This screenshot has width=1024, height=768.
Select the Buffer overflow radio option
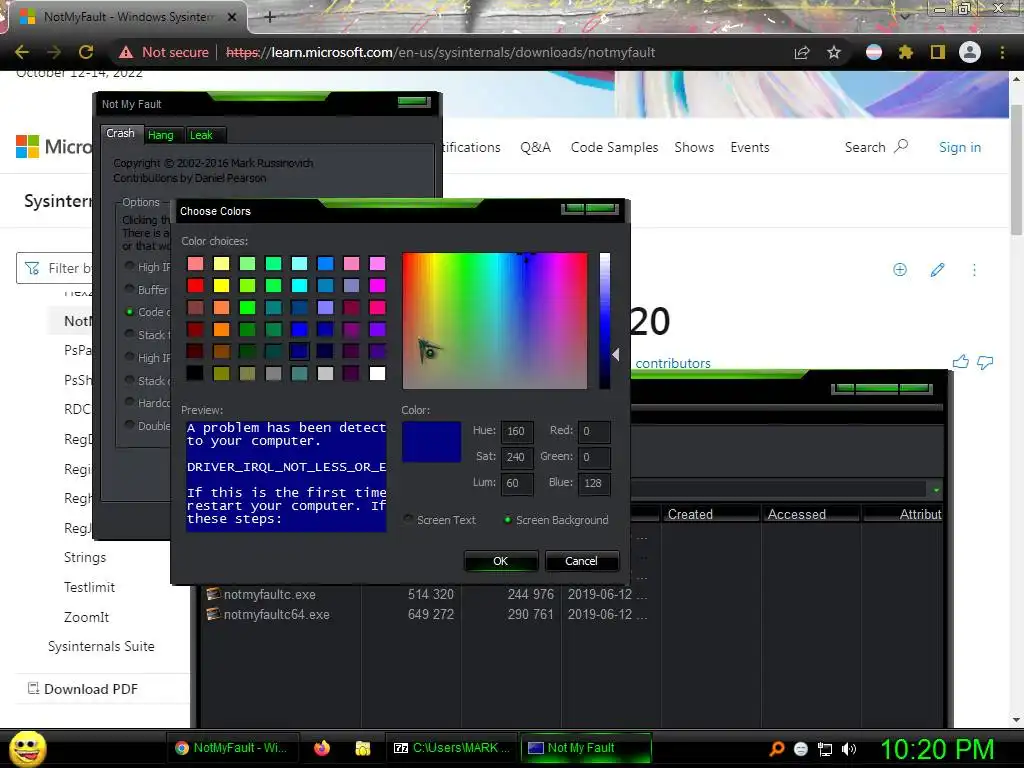point(130,289)
